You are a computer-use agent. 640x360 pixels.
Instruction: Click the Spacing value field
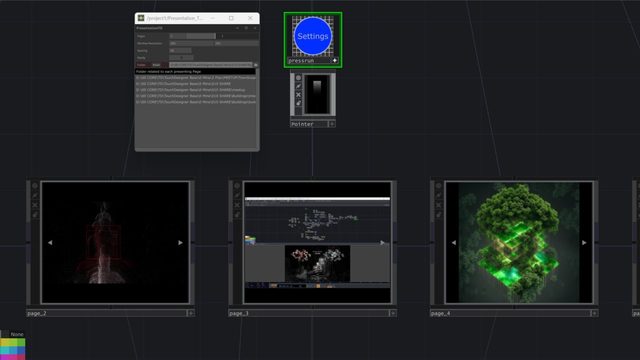tap(180, 51)
